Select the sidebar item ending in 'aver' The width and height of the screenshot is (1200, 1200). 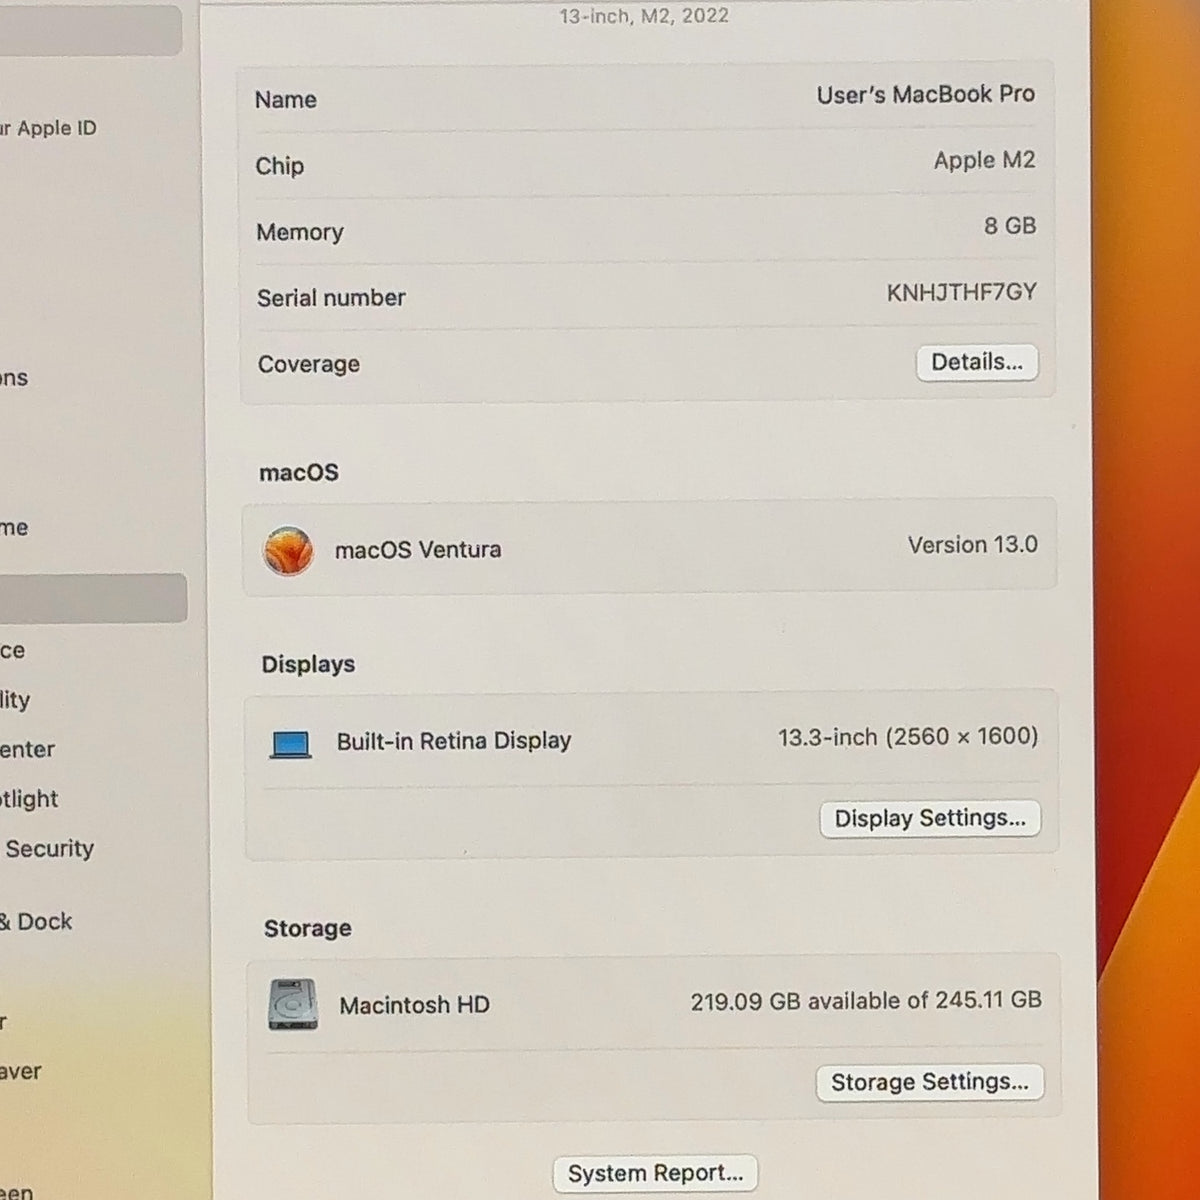pos(21,1071)
